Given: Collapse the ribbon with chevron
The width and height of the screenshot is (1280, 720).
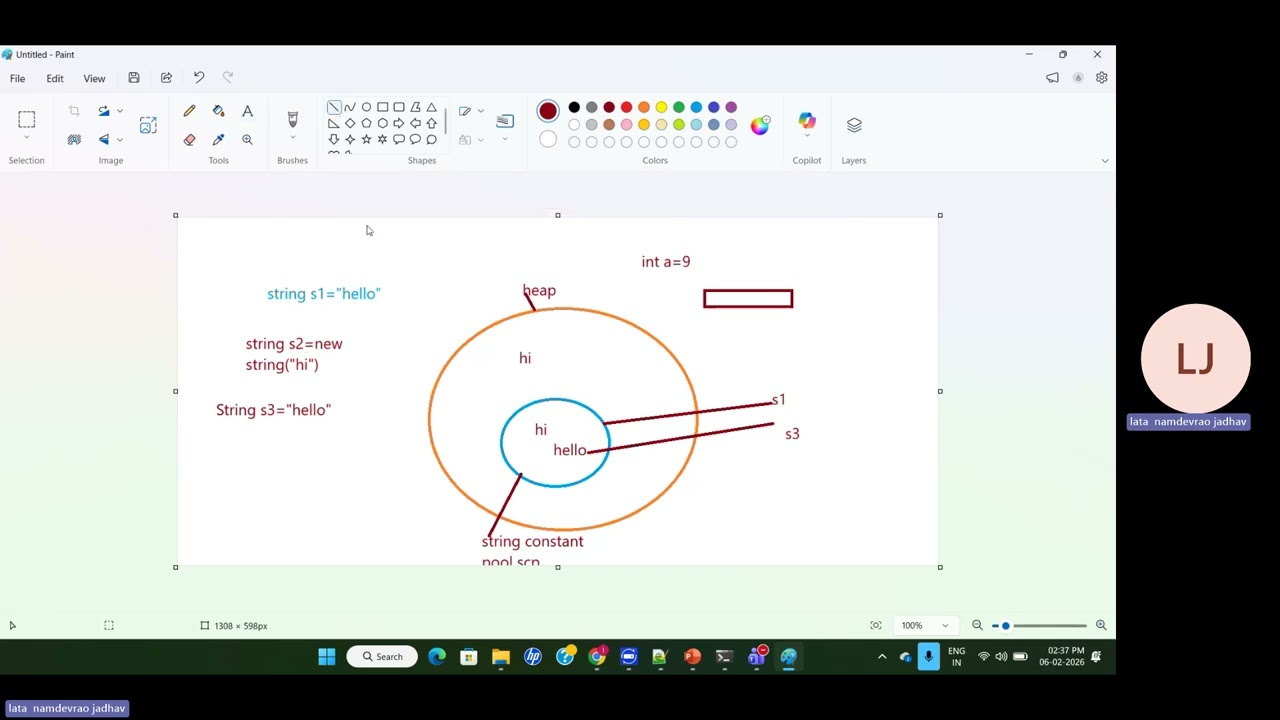Looking at the screenshot, I should pos(1104,160).
